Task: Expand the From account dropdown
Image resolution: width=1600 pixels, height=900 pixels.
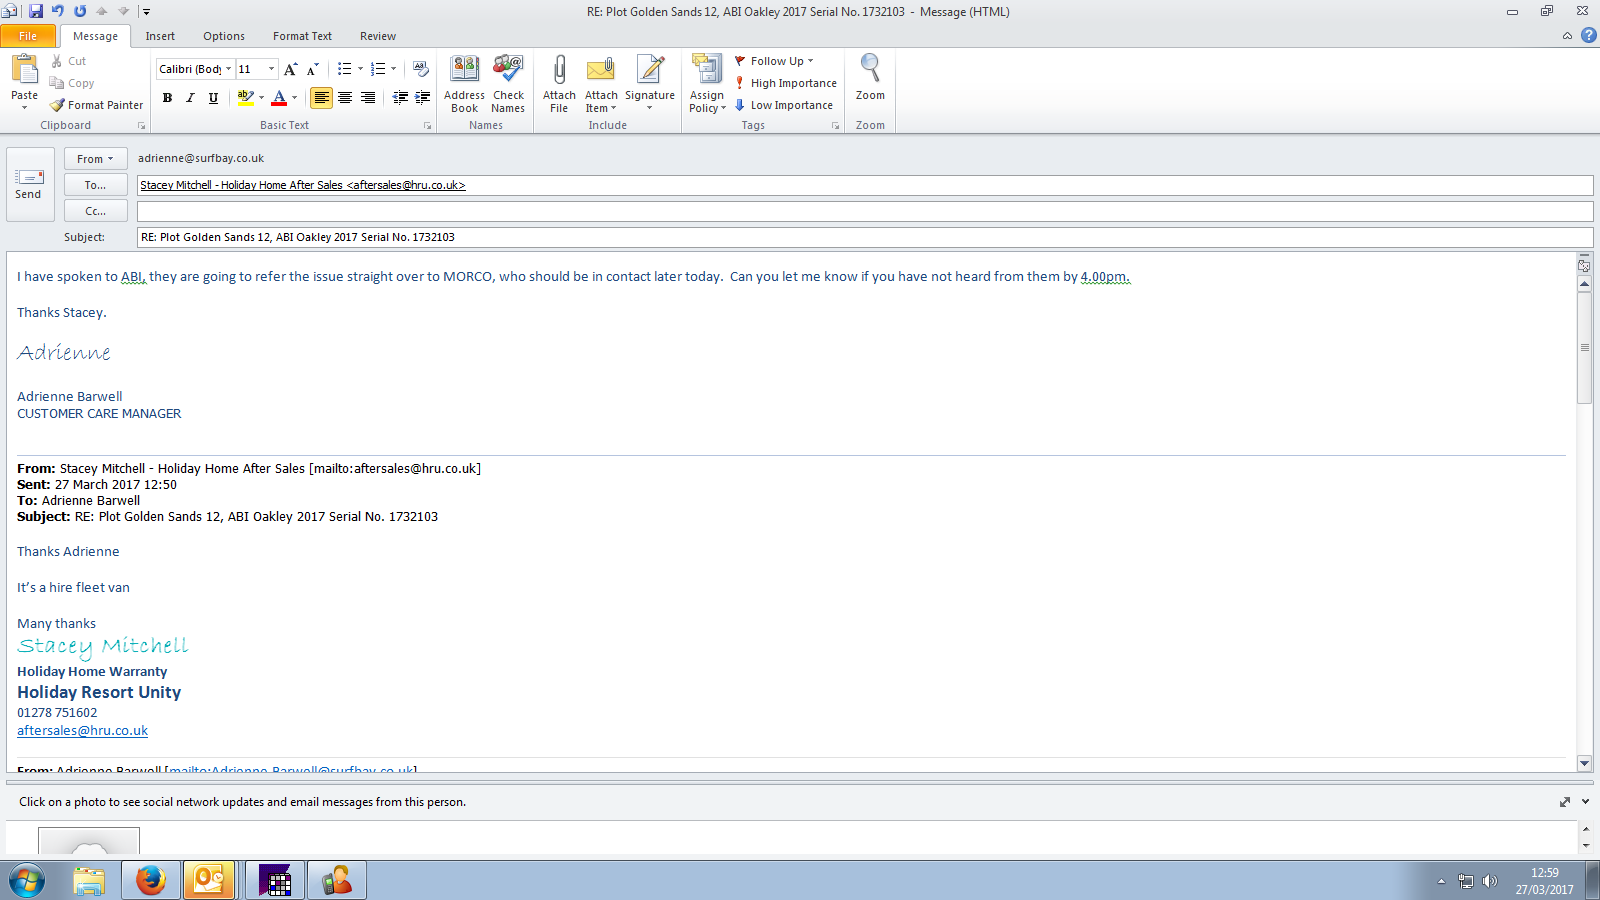Action: point(95,159)
